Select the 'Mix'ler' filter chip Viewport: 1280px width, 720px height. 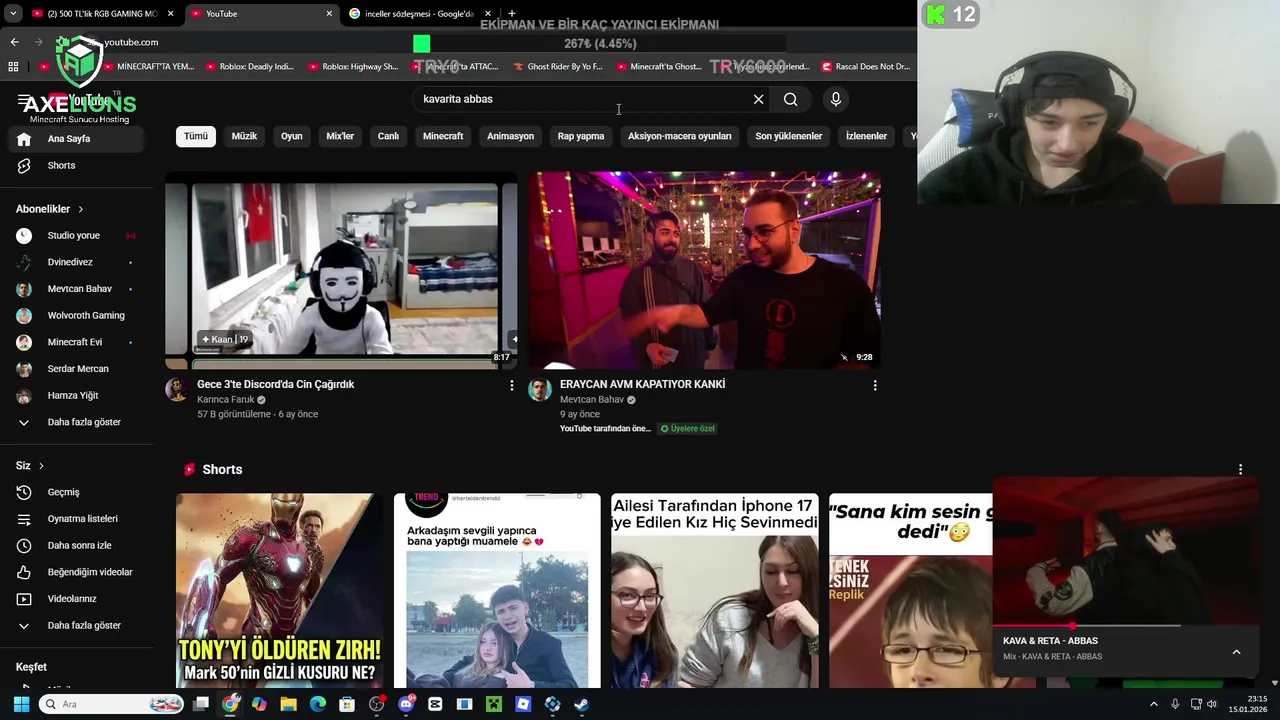340,136
